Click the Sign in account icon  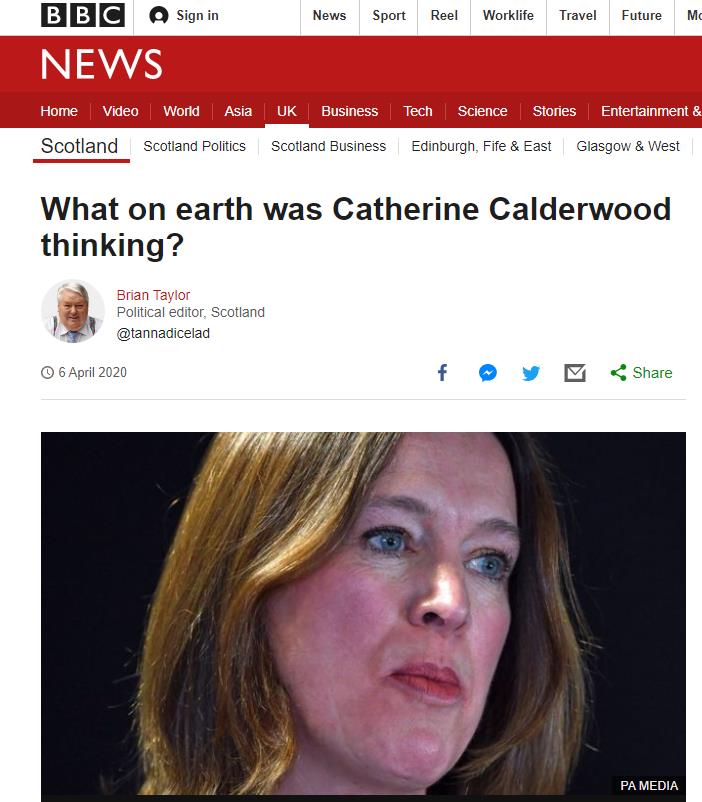pyautogui.click(x=159, y=16)
